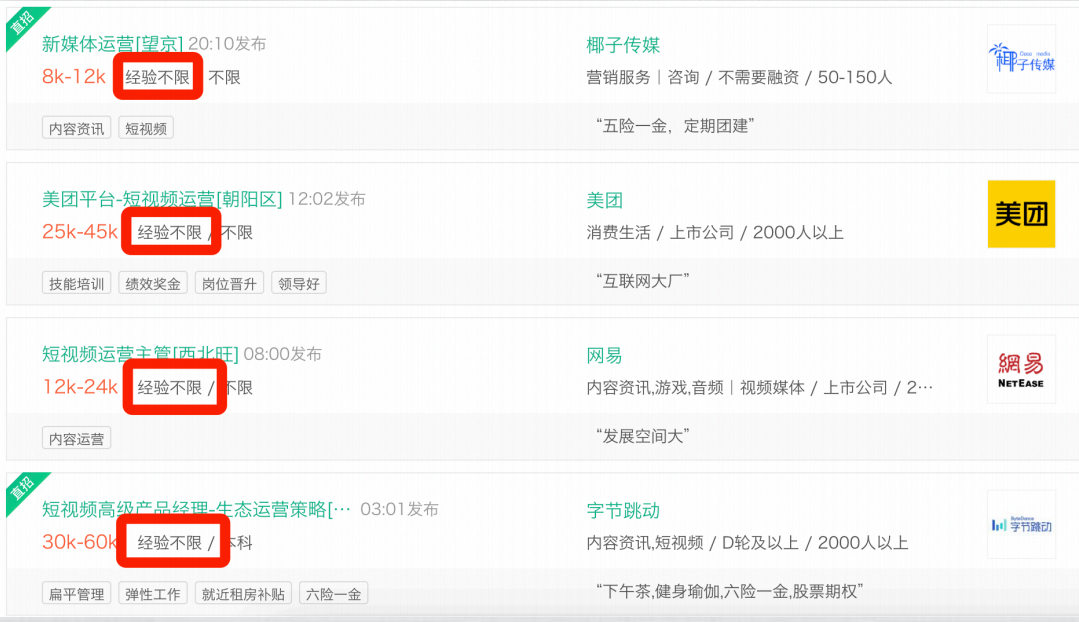Screen dimensions: 1079x622
Task: Select the 内容运营 tag
Action: coord(76,439)
